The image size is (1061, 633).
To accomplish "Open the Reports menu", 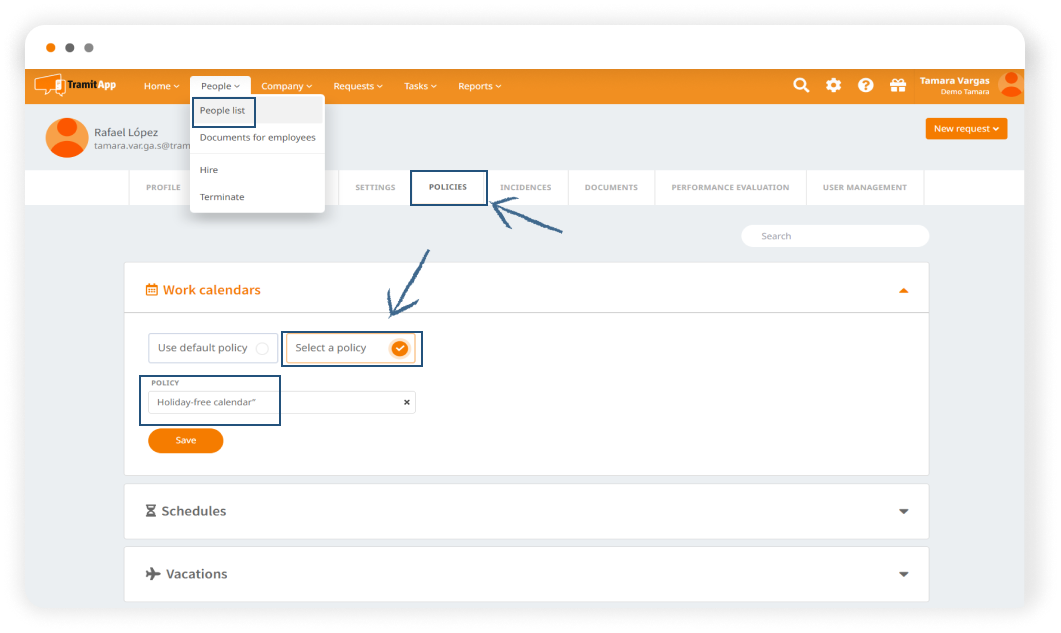I will click(x=479, y=86).
